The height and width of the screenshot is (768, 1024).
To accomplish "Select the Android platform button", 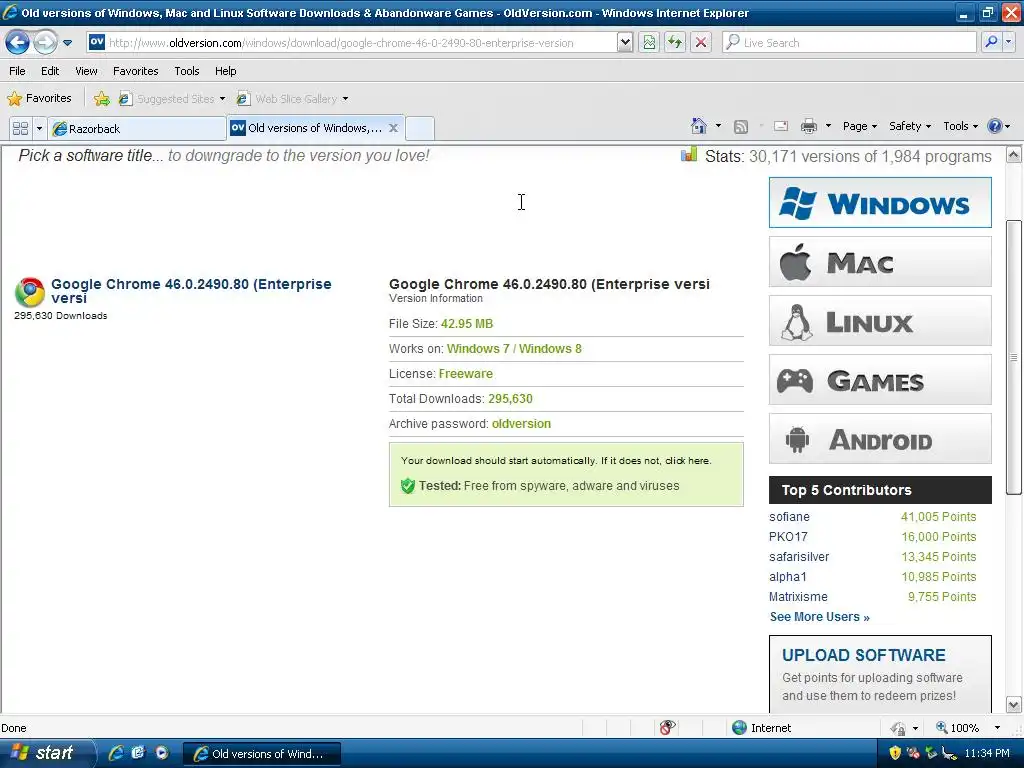I will tap(880, 439).
